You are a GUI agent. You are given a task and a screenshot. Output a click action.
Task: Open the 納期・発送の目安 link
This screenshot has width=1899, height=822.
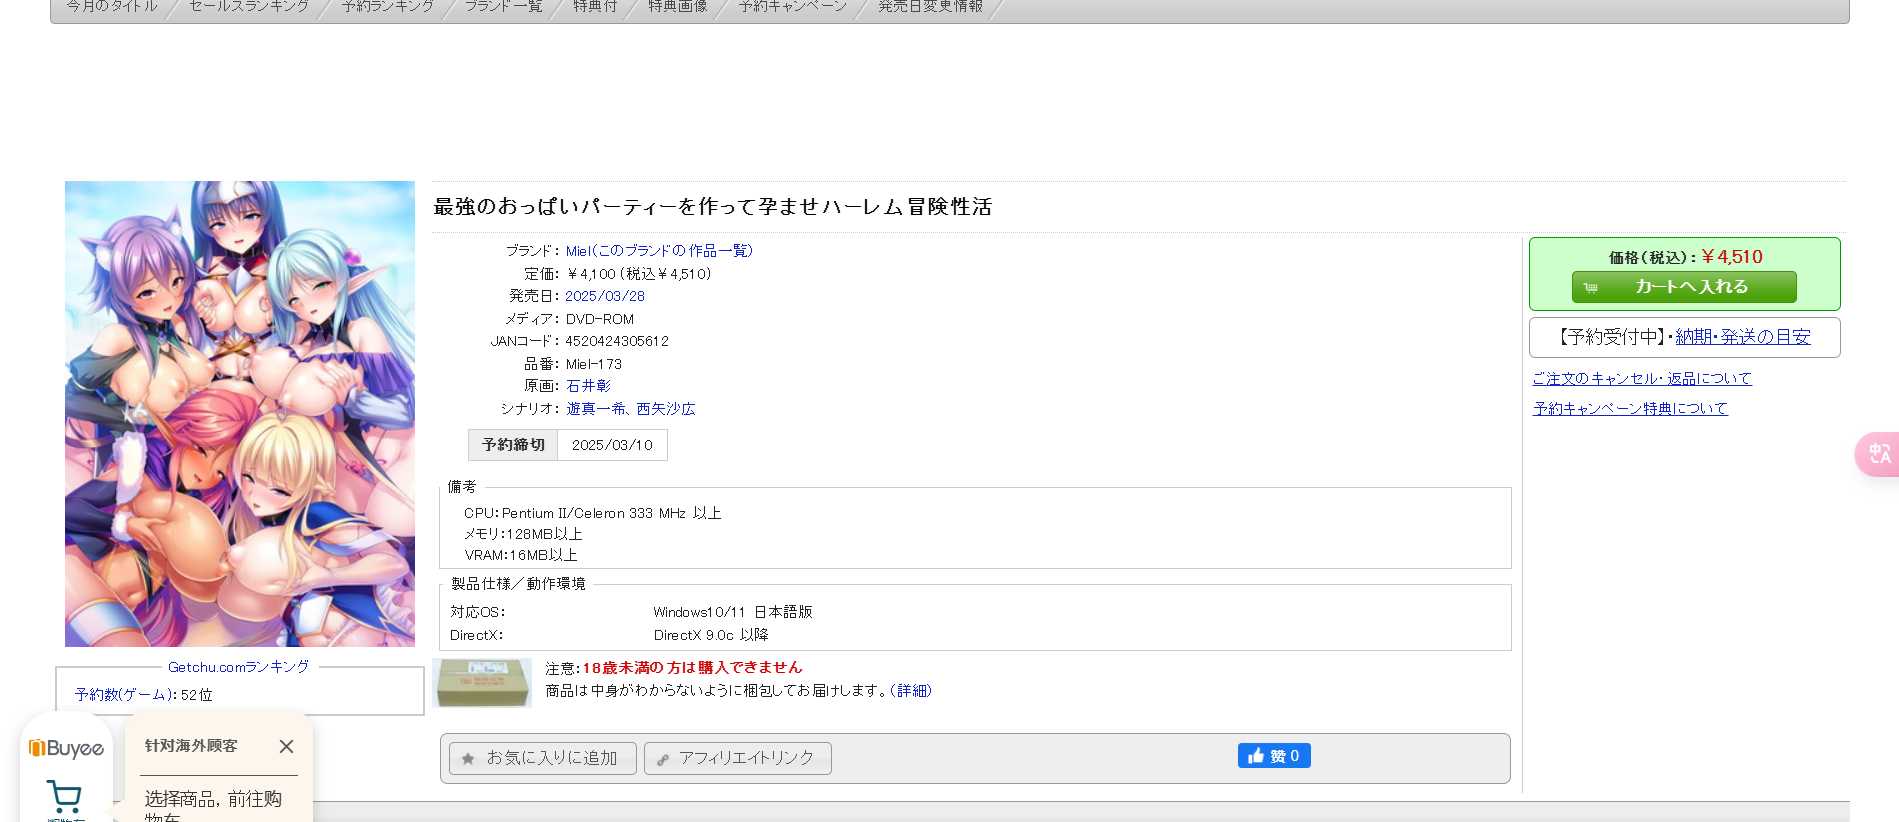pyautogui.click(x=1743, y=337)
